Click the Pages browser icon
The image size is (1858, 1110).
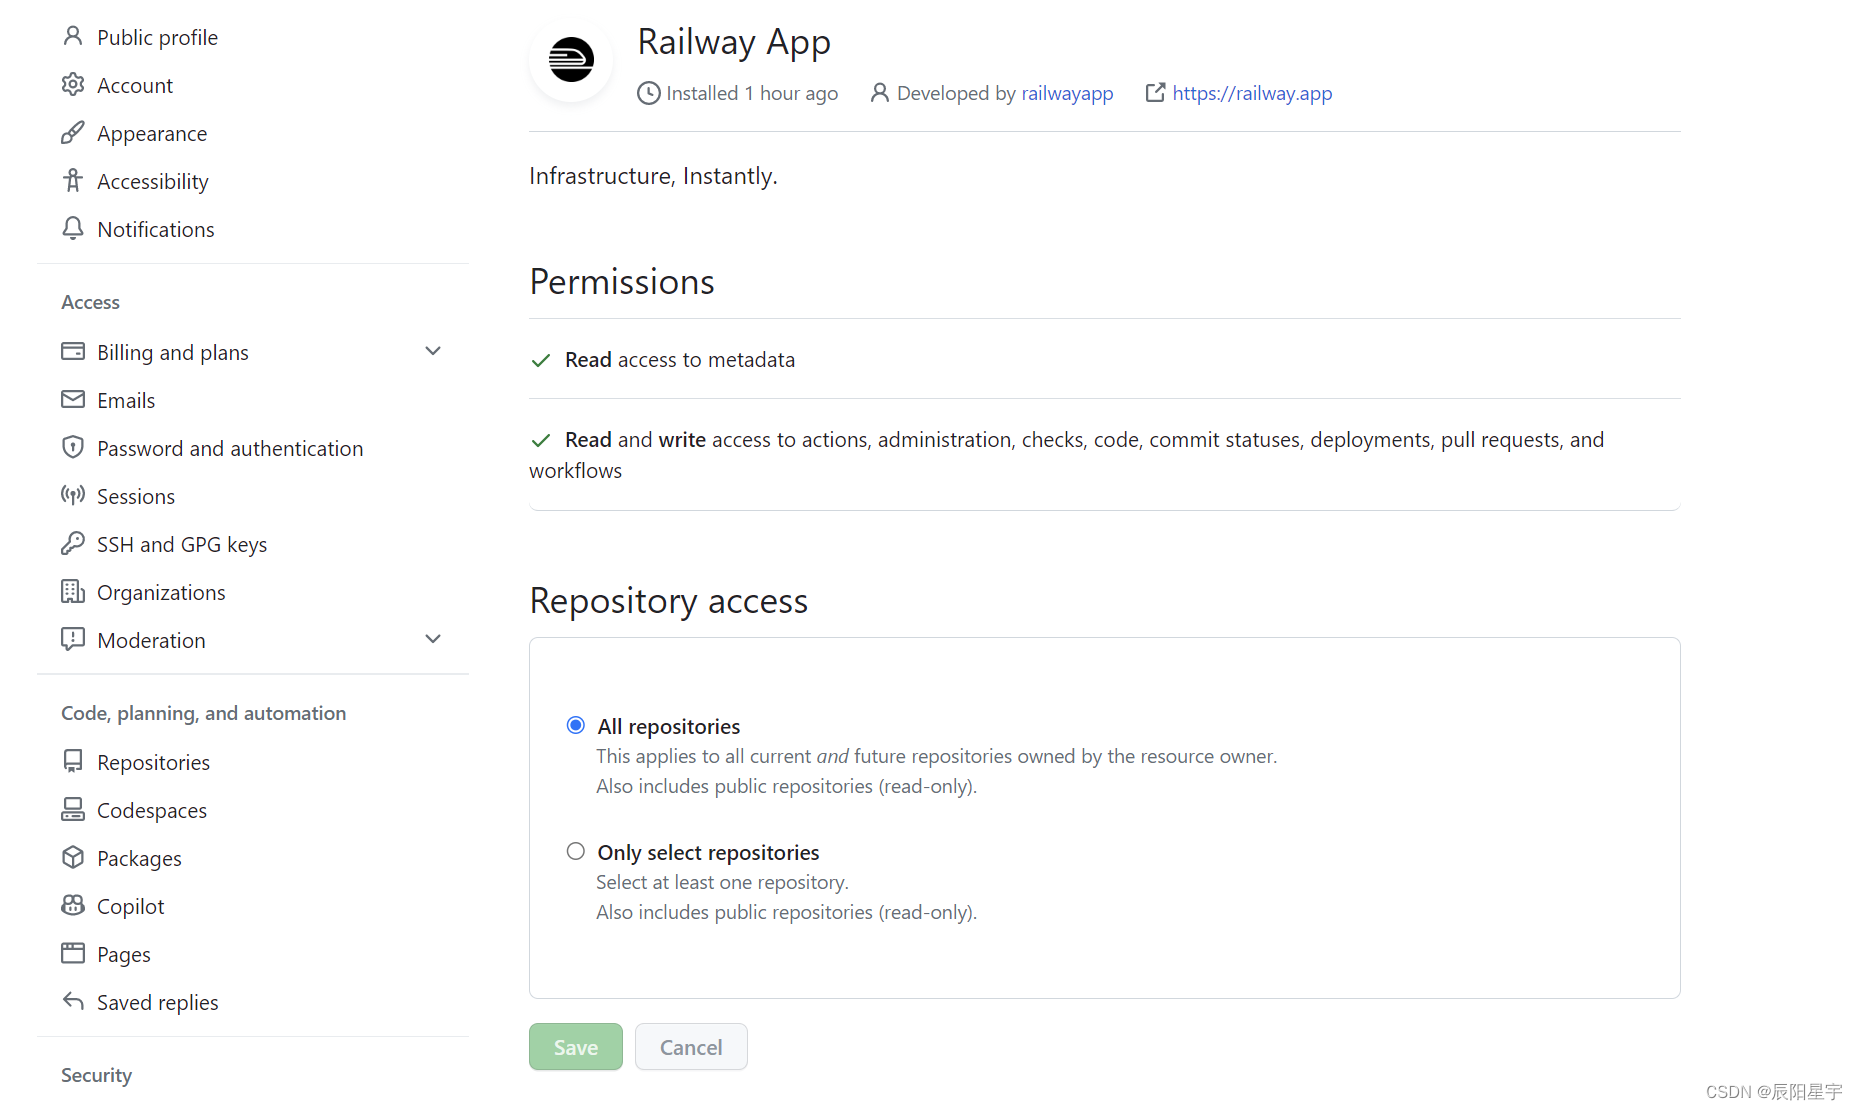point(73,954)
